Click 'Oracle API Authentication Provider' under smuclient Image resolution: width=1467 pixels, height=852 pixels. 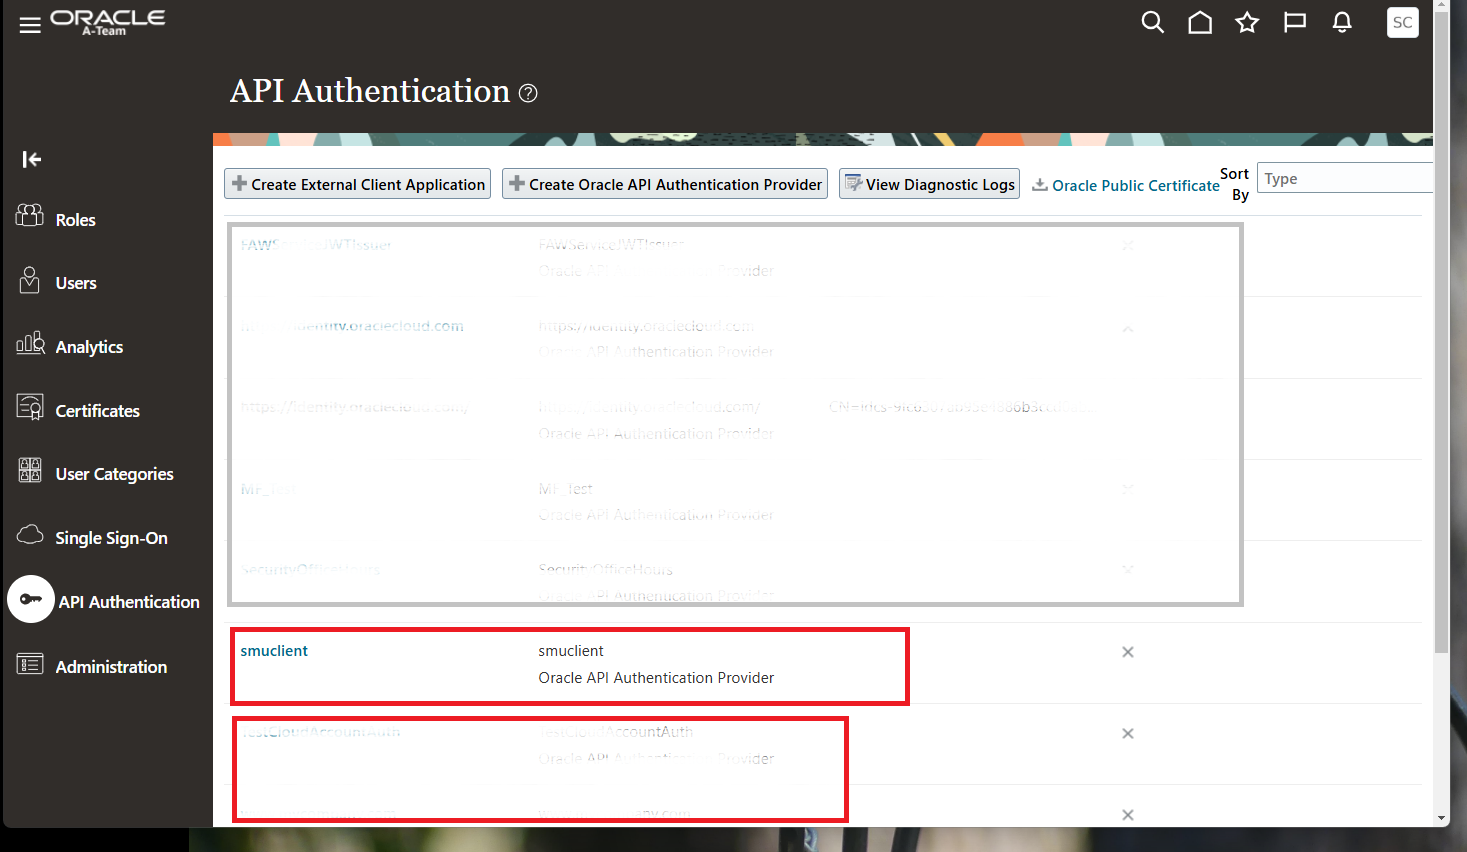pyautogui.click(x=656, y=678)
